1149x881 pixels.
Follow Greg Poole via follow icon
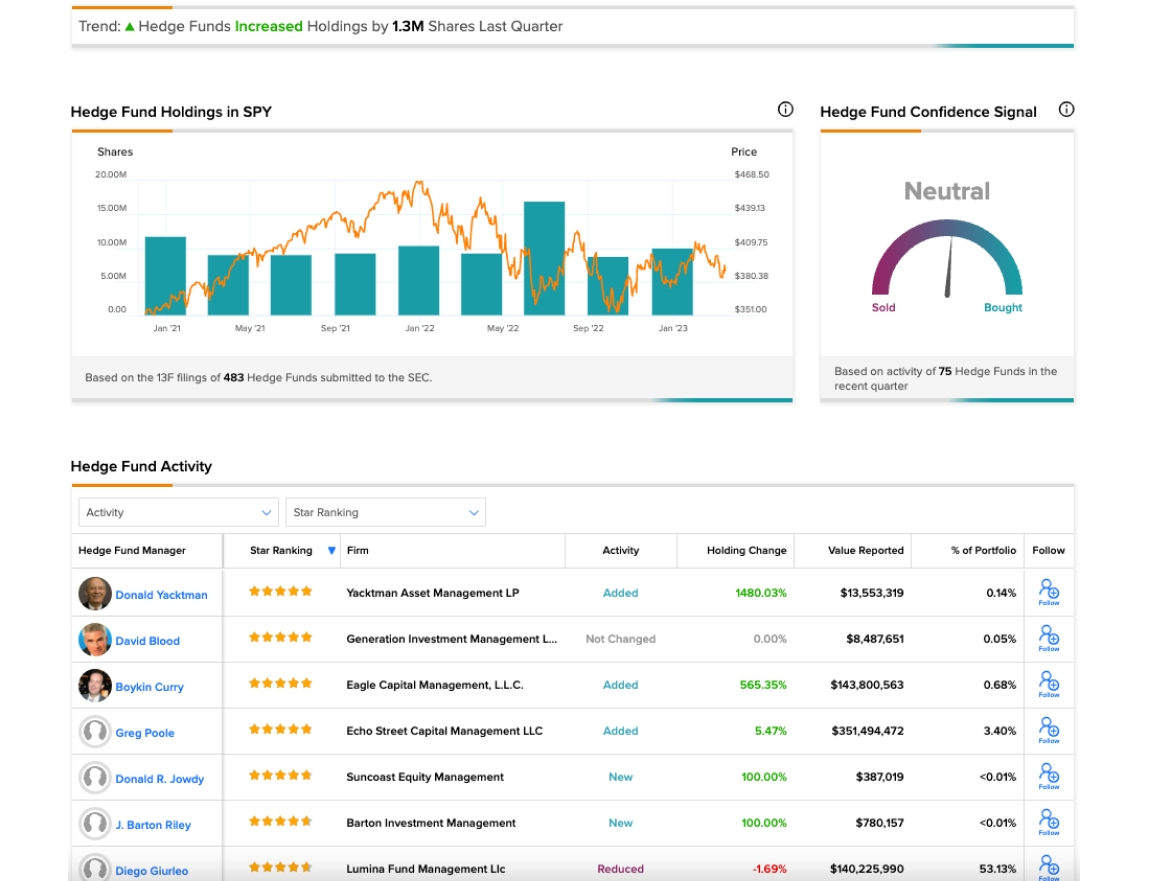[x=1049, y=731]
